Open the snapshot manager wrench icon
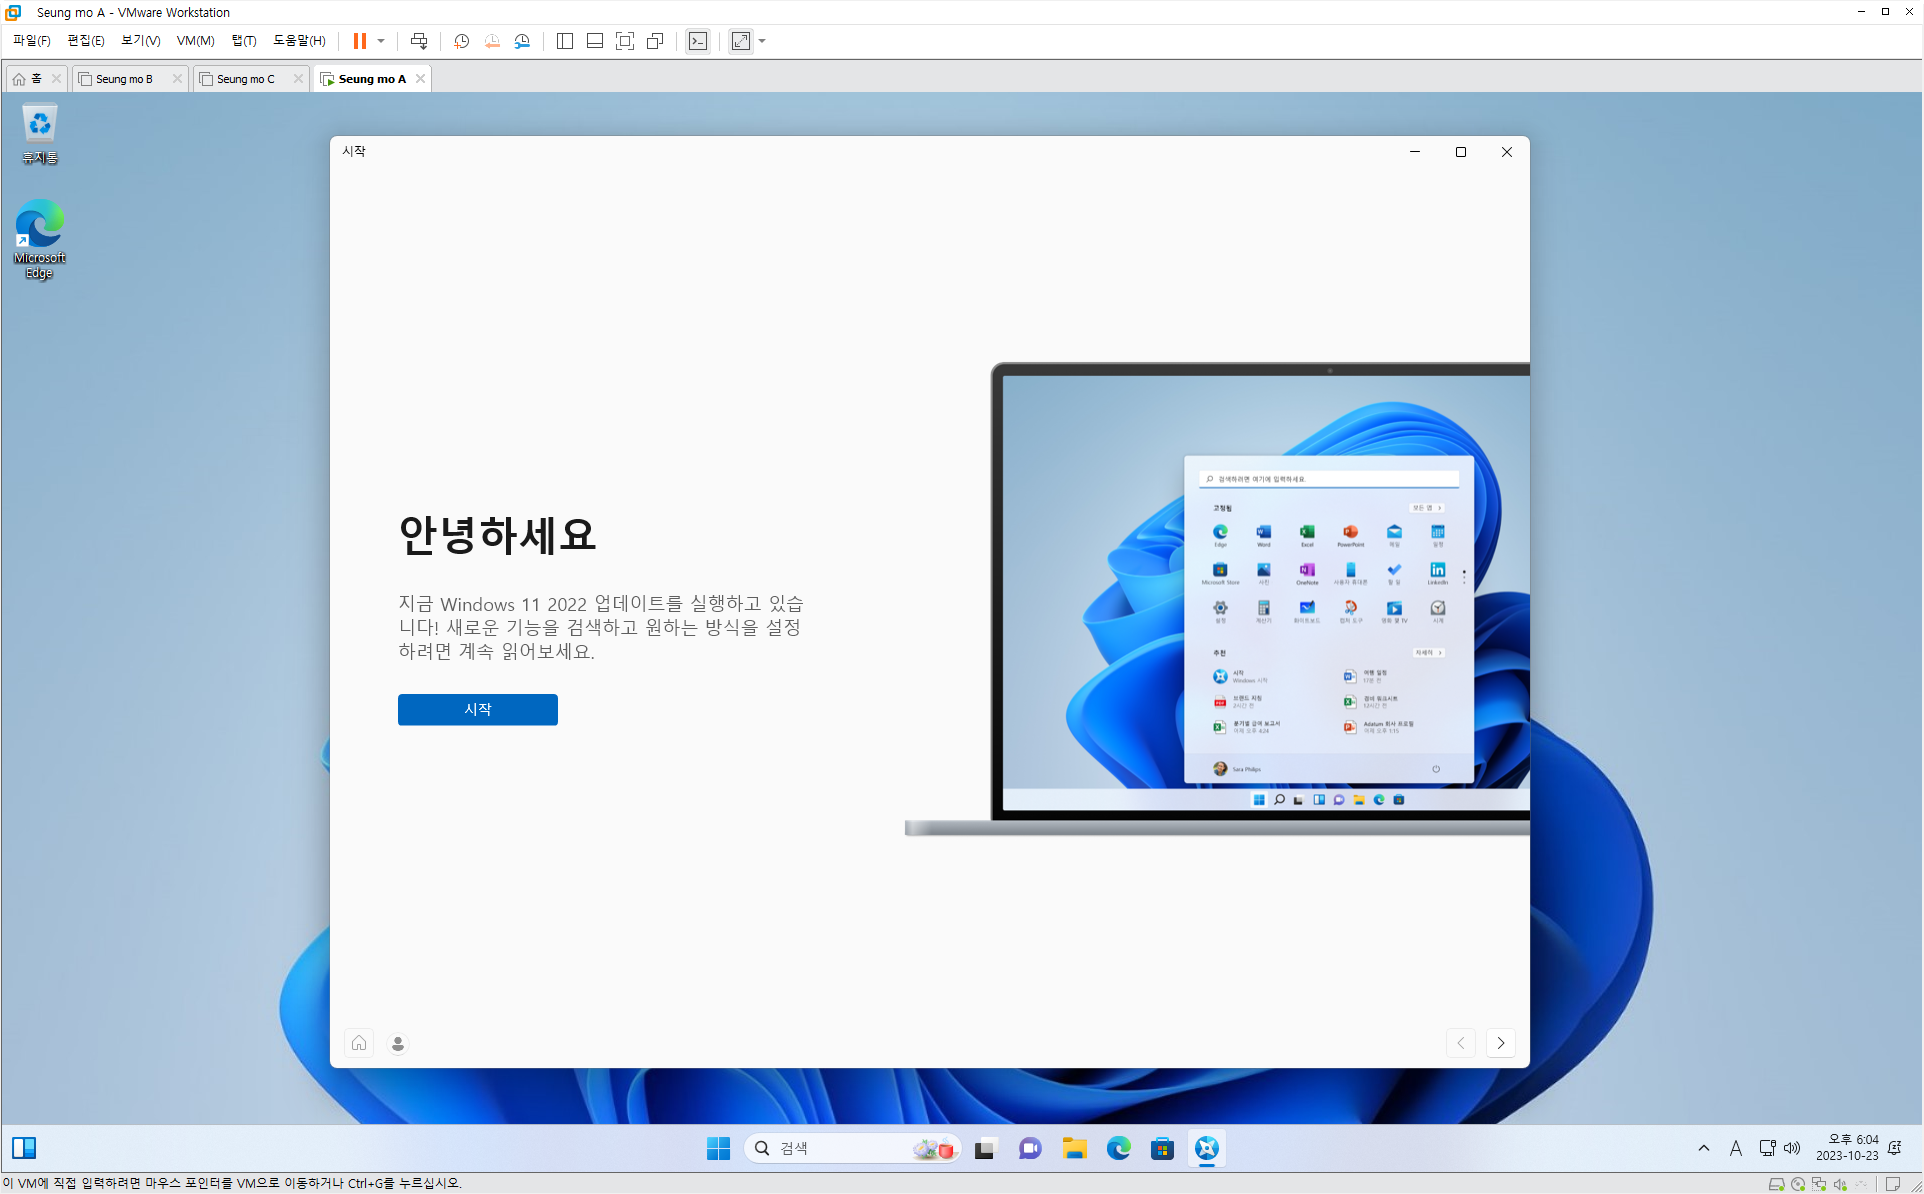The width and height of the screenshot is (1924, 1194). point(522,41)
